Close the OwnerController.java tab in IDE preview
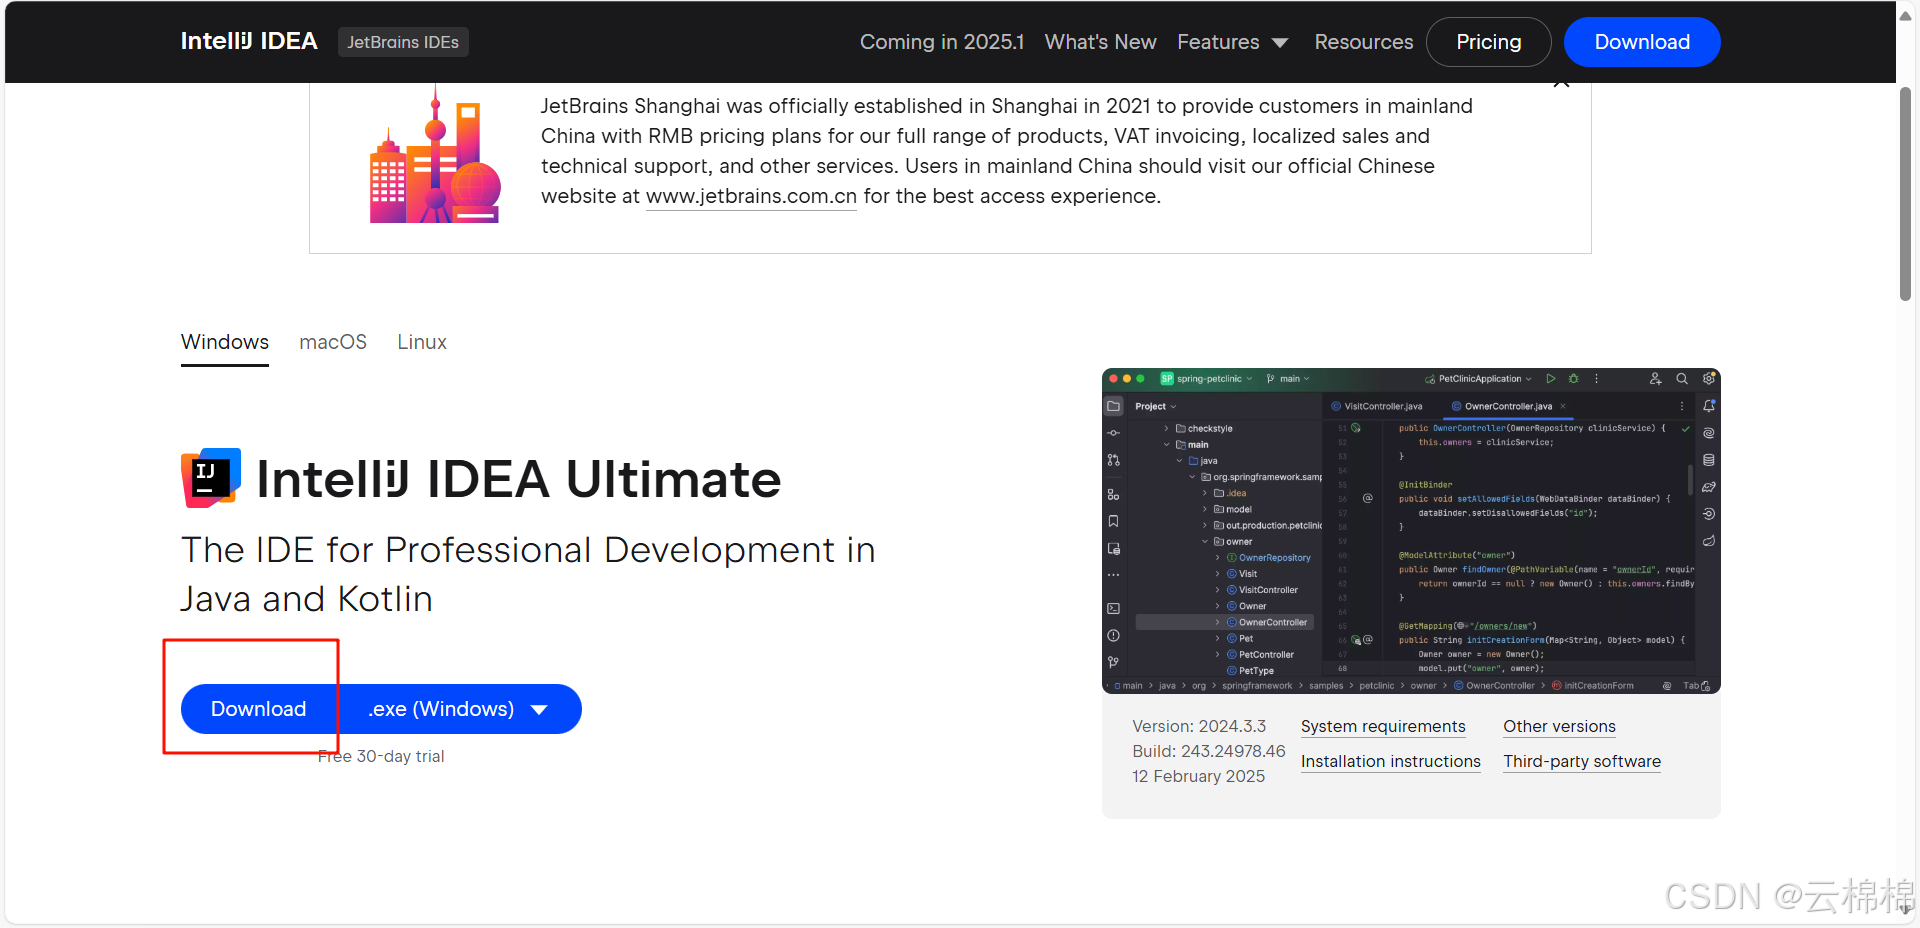The height and width of the screenshot is (928, 1920). (x=1563, y=406)
